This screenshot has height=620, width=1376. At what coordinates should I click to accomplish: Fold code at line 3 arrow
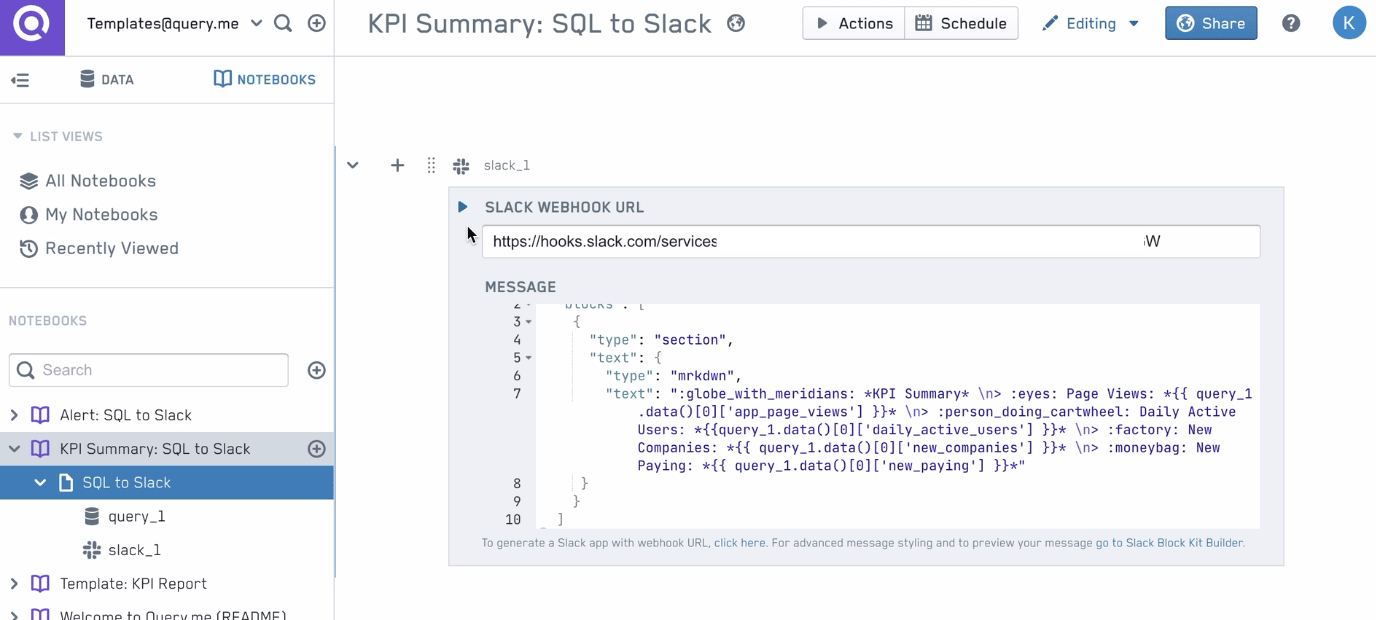[x=529, y=322]
